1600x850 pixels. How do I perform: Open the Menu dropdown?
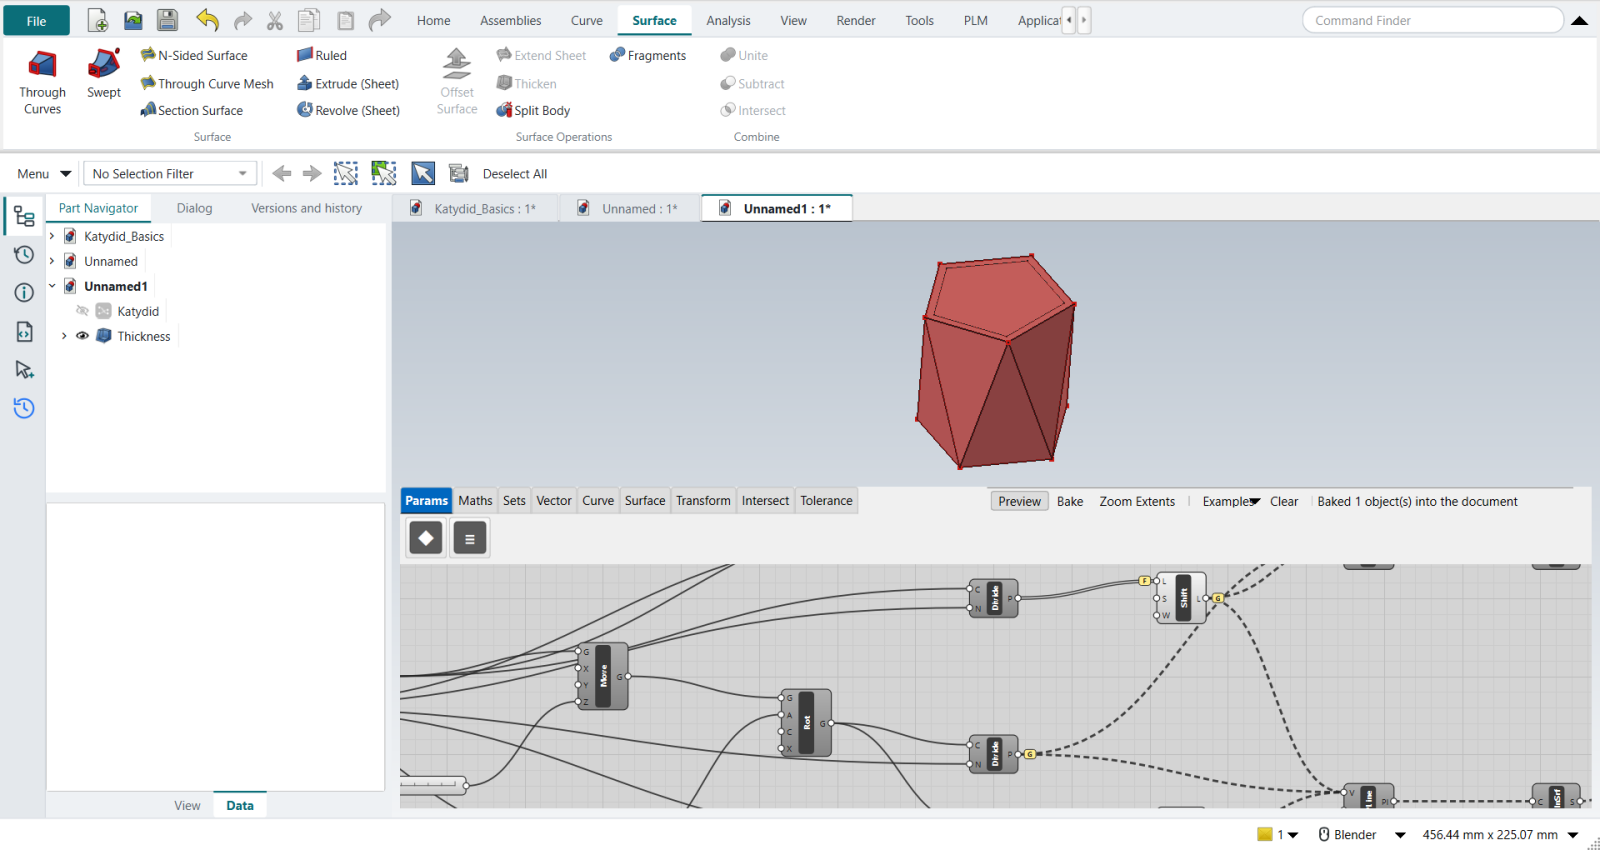(44, 174)
